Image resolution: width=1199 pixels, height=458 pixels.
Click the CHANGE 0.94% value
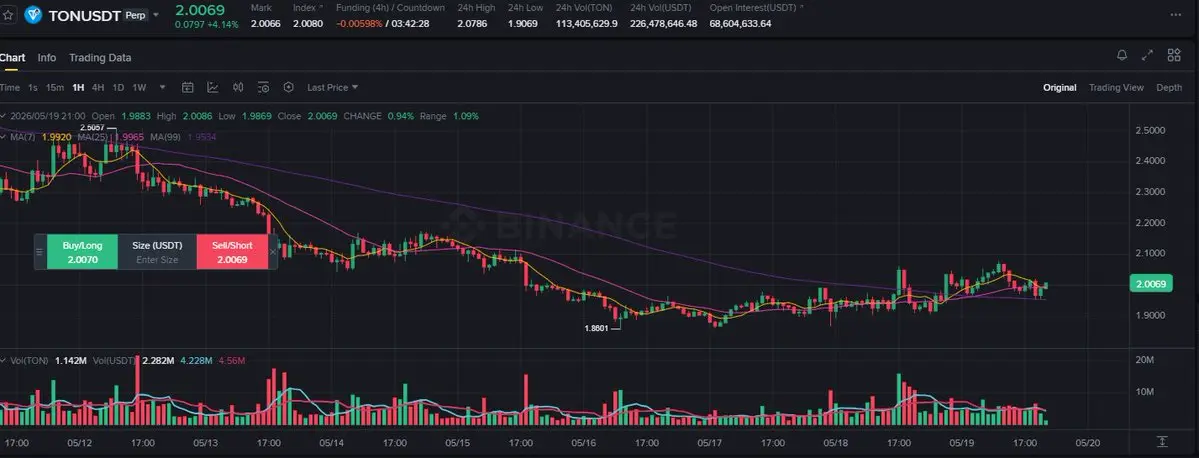pyautogui.click(x=400, y=116)
